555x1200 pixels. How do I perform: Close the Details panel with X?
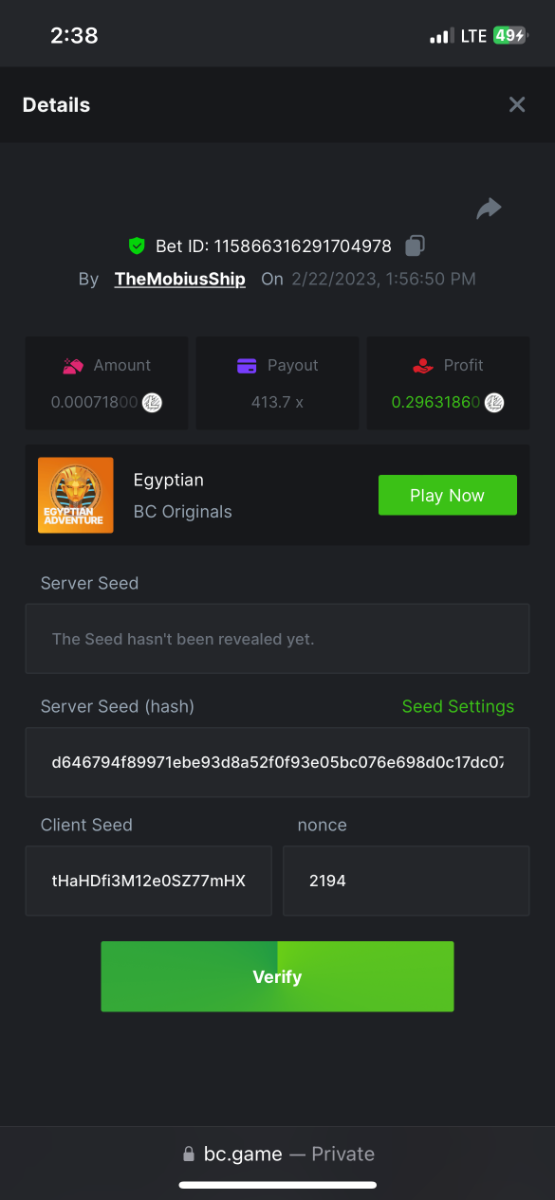(517, 105)
